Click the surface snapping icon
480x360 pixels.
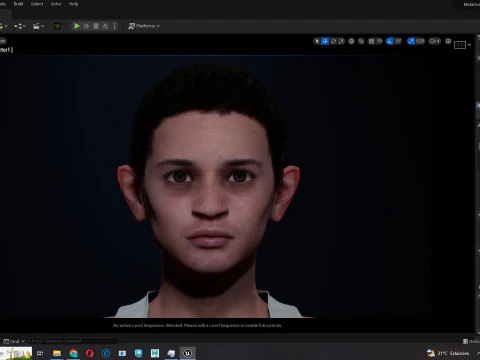click(x=361, y=41)
